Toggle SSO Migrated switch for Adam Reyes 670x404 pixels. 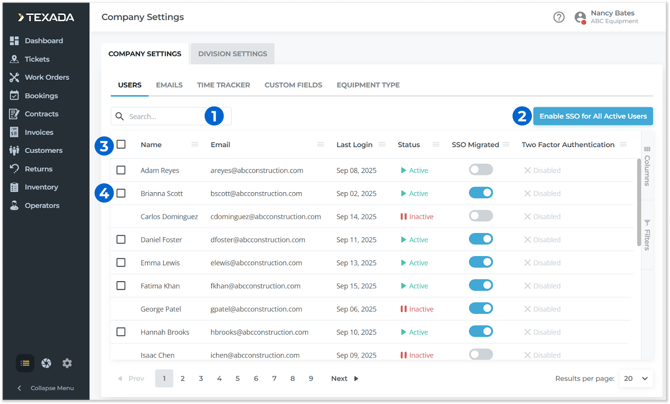pyautogui.click(x=481, y=170)
